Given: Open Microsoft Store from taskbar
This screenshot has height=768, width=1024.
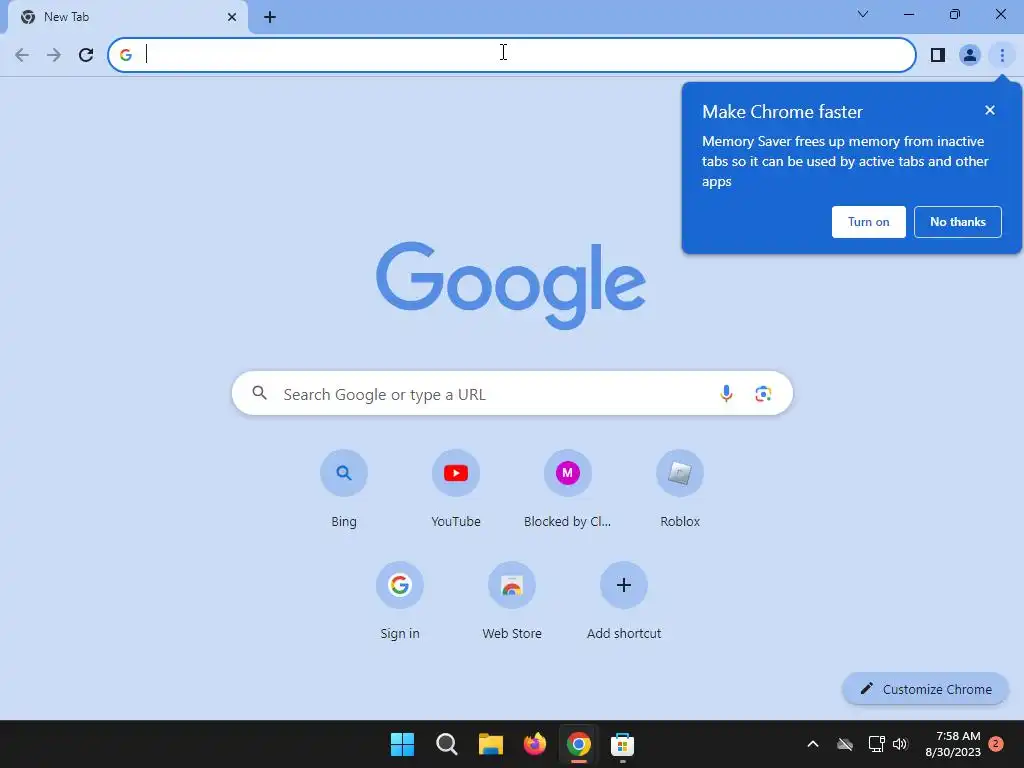Looking at the screenshot, I should tap(622, 744).
